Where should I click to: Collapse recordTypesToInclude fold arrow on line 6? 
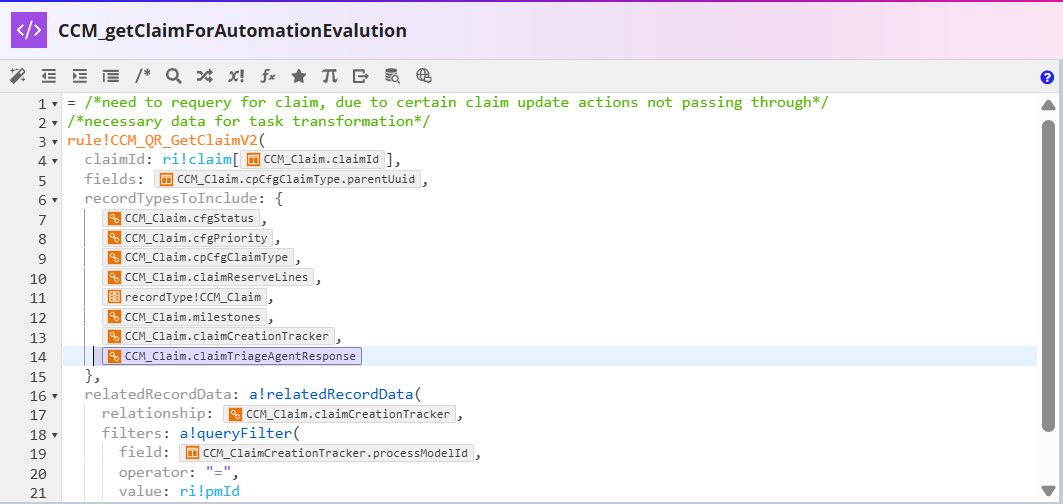[x=54, y=201]
